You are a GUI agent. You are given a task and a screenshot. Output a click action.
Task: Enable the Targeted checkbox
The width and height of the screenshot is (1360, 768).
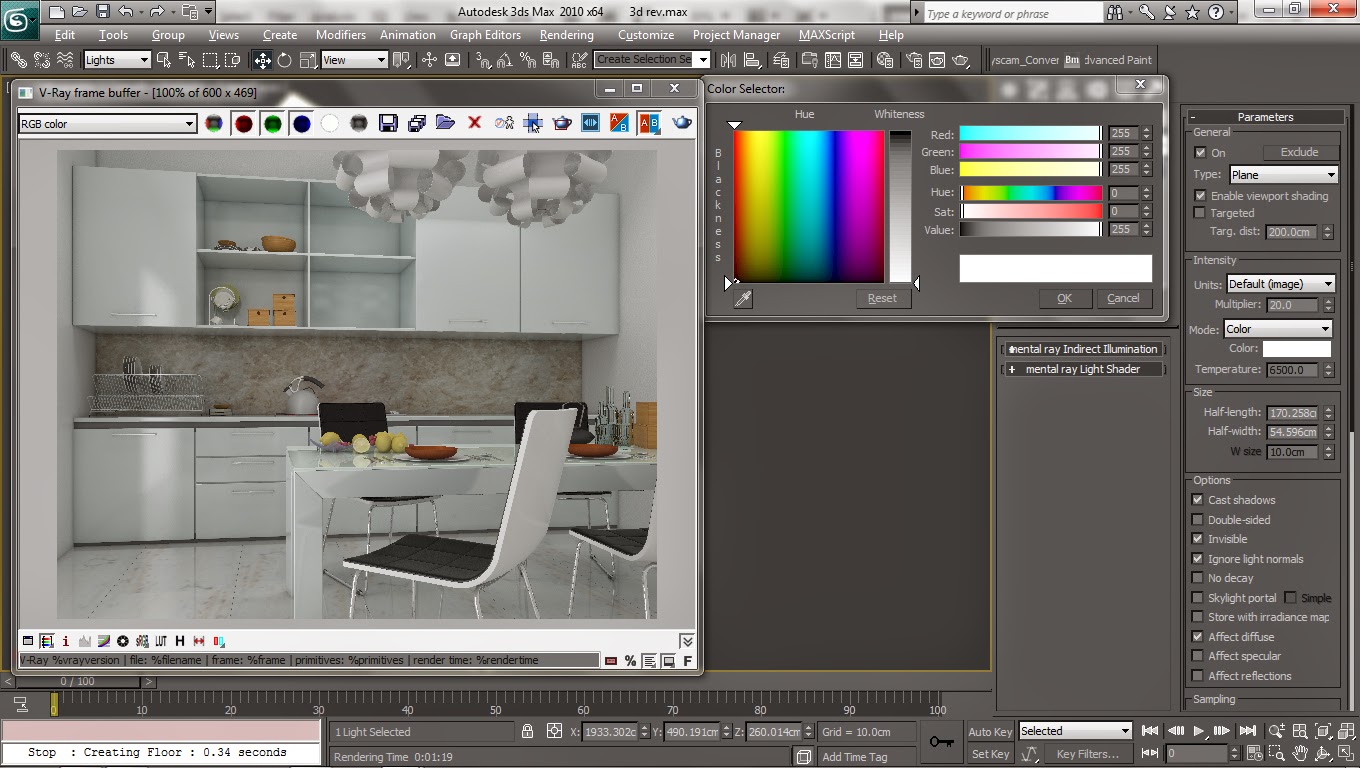click(x=1200, y=213)
